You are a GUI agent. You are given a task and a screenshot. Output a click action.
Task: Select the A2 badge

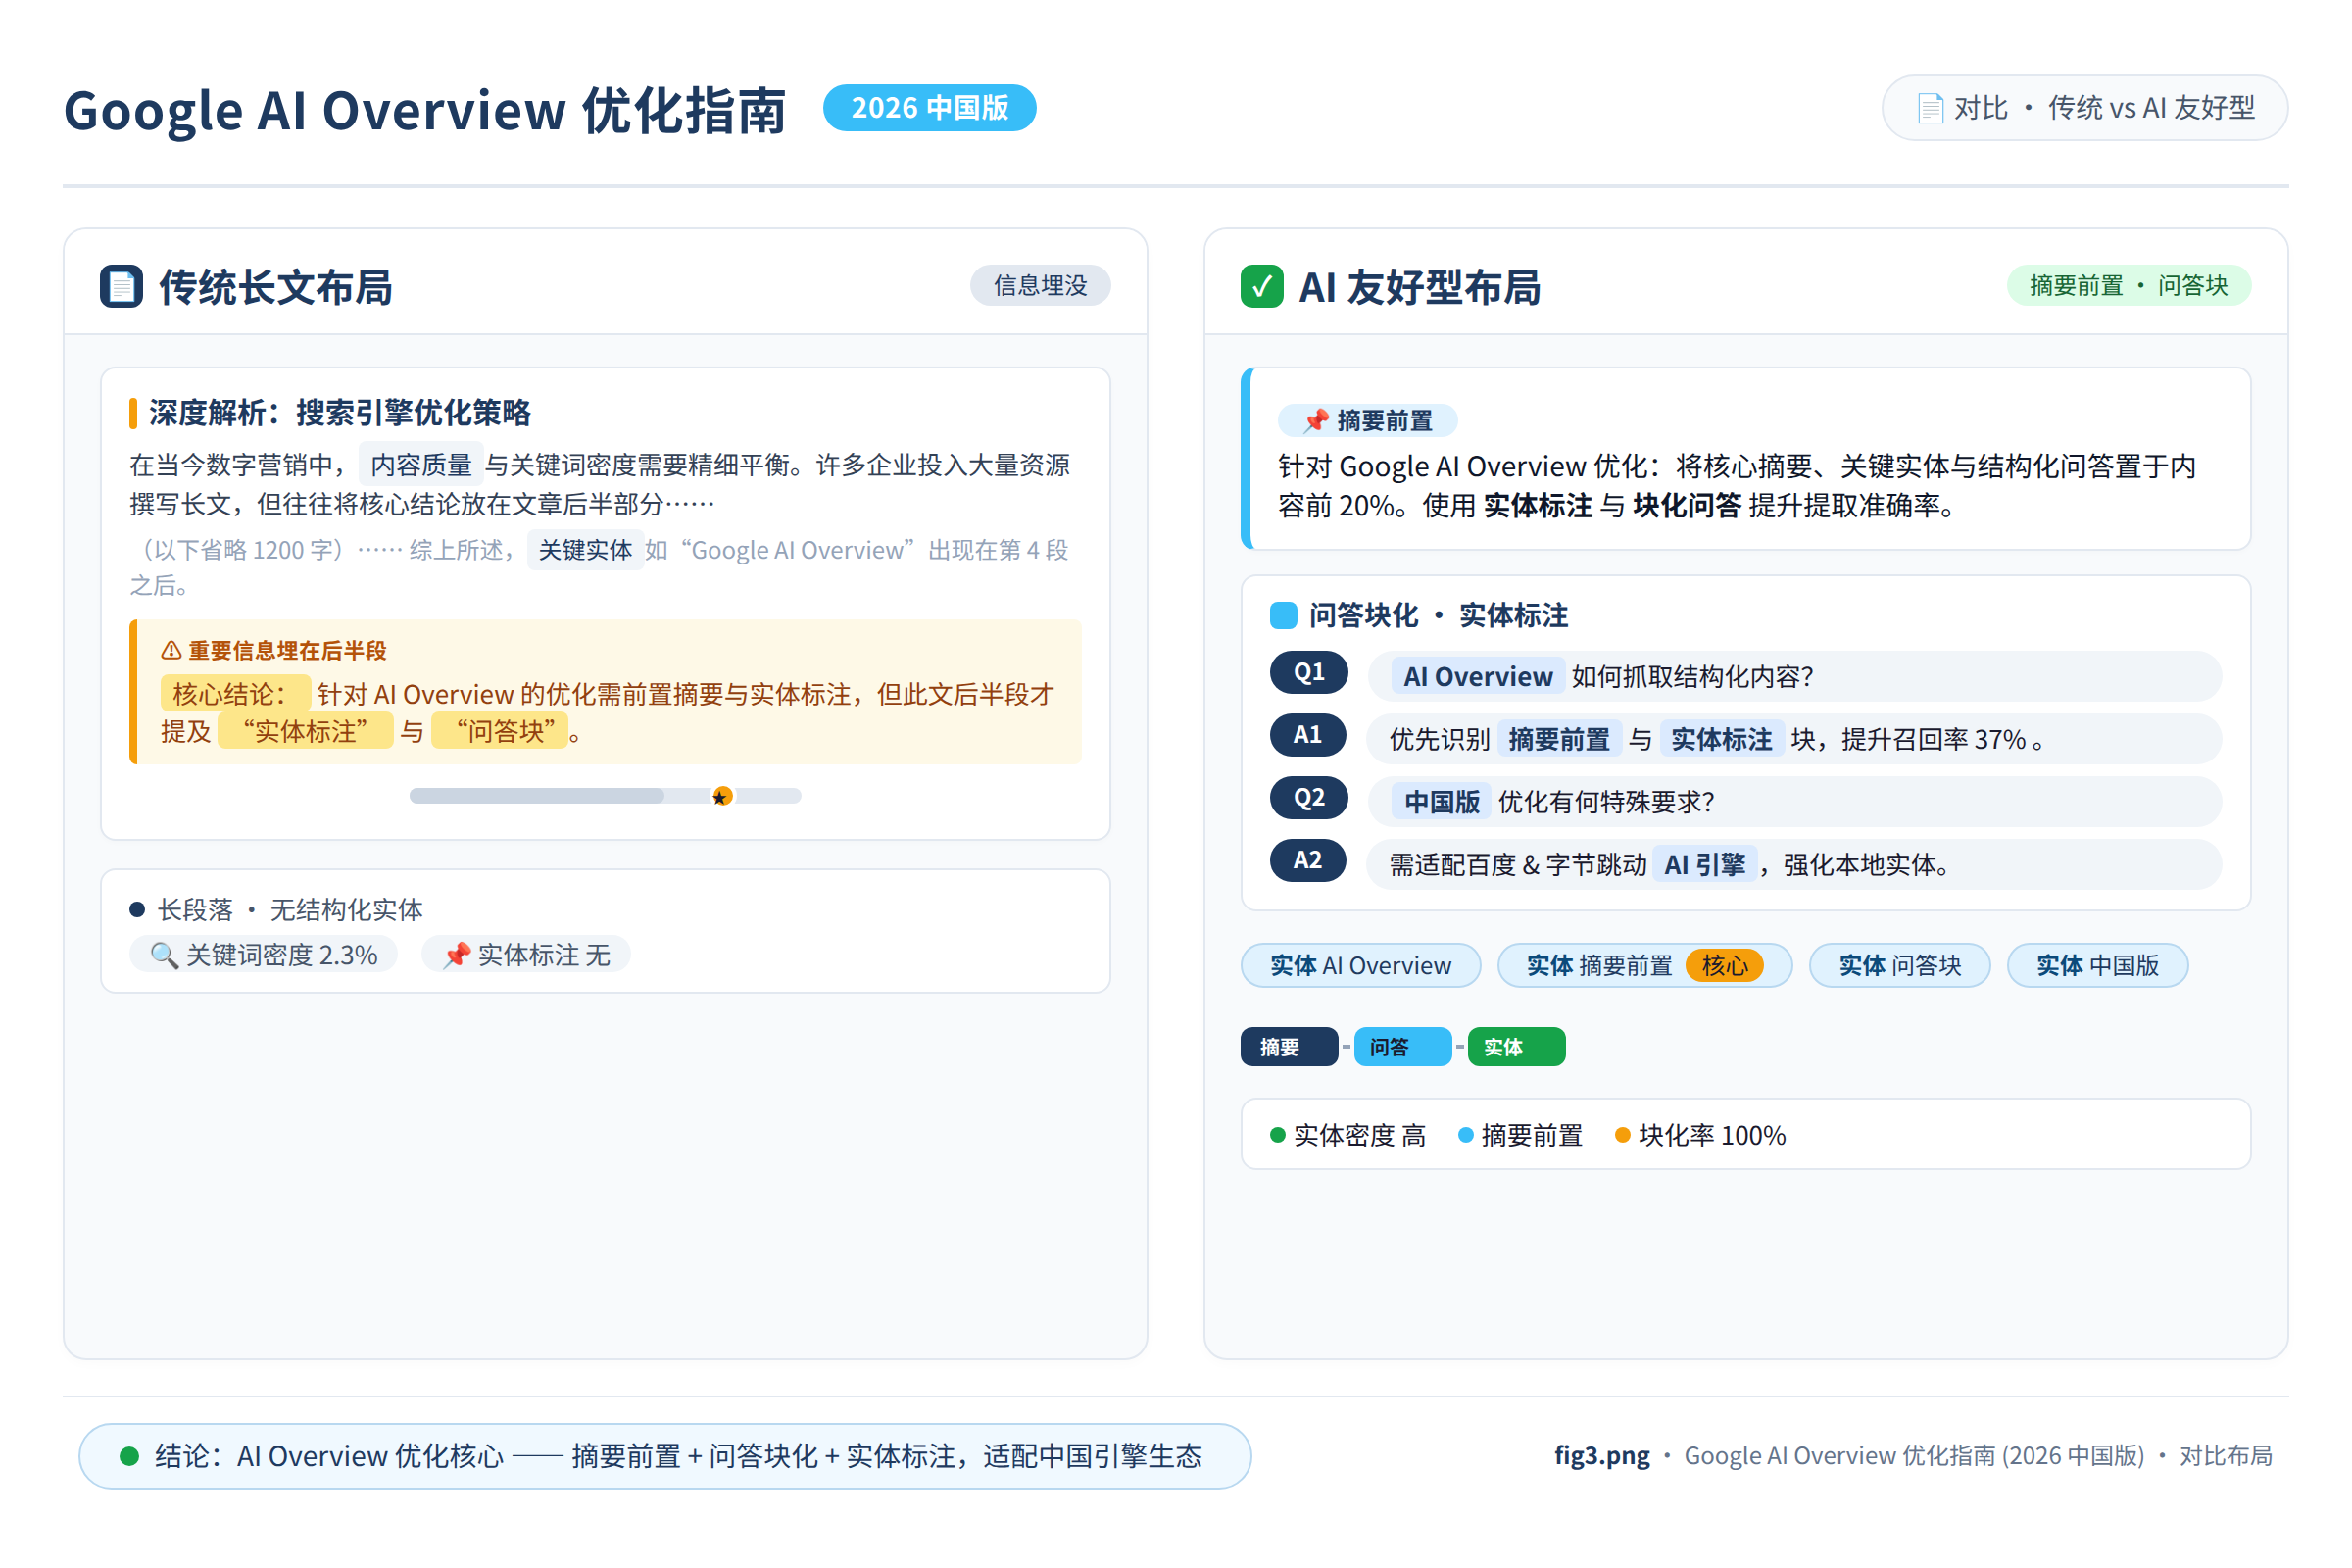(1308, 860)
